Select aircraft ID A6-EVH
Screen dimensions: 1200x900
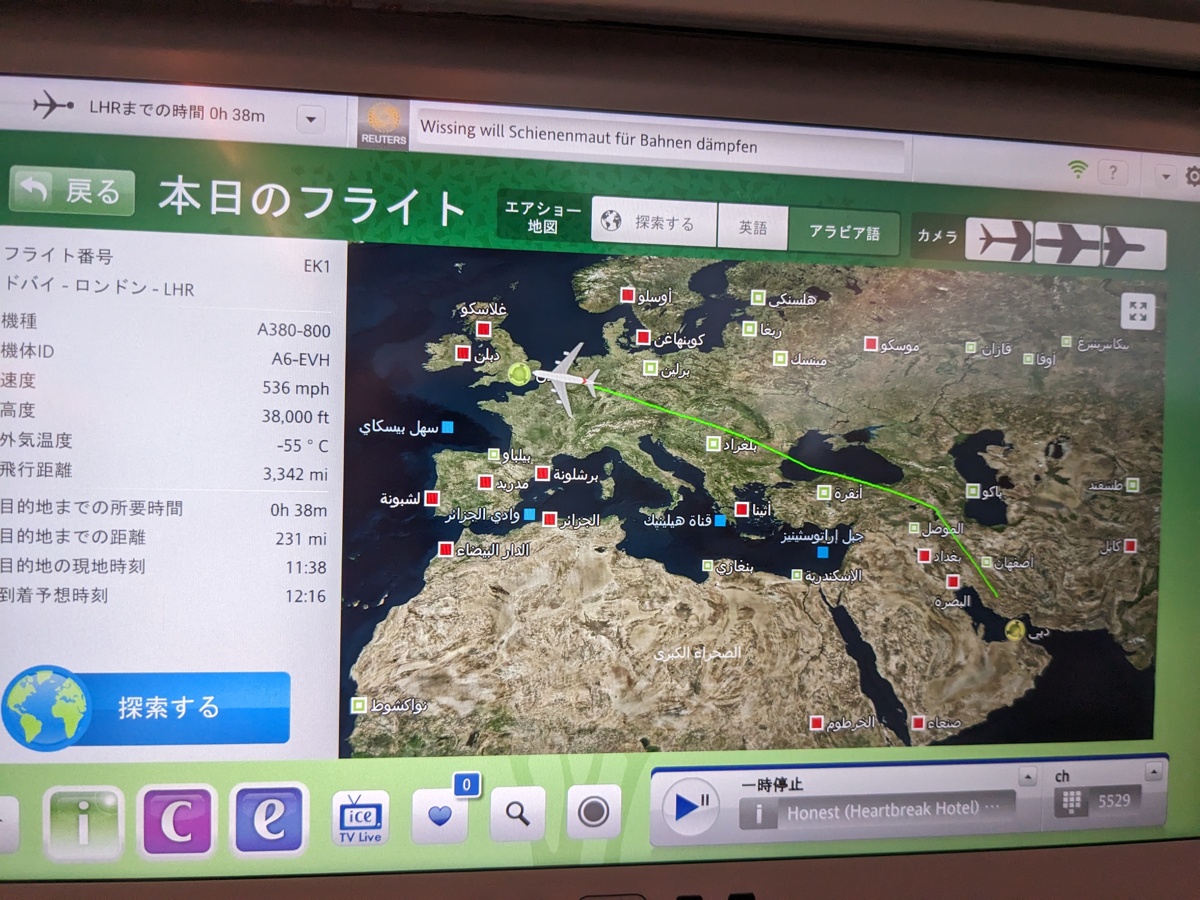(300, 359)
